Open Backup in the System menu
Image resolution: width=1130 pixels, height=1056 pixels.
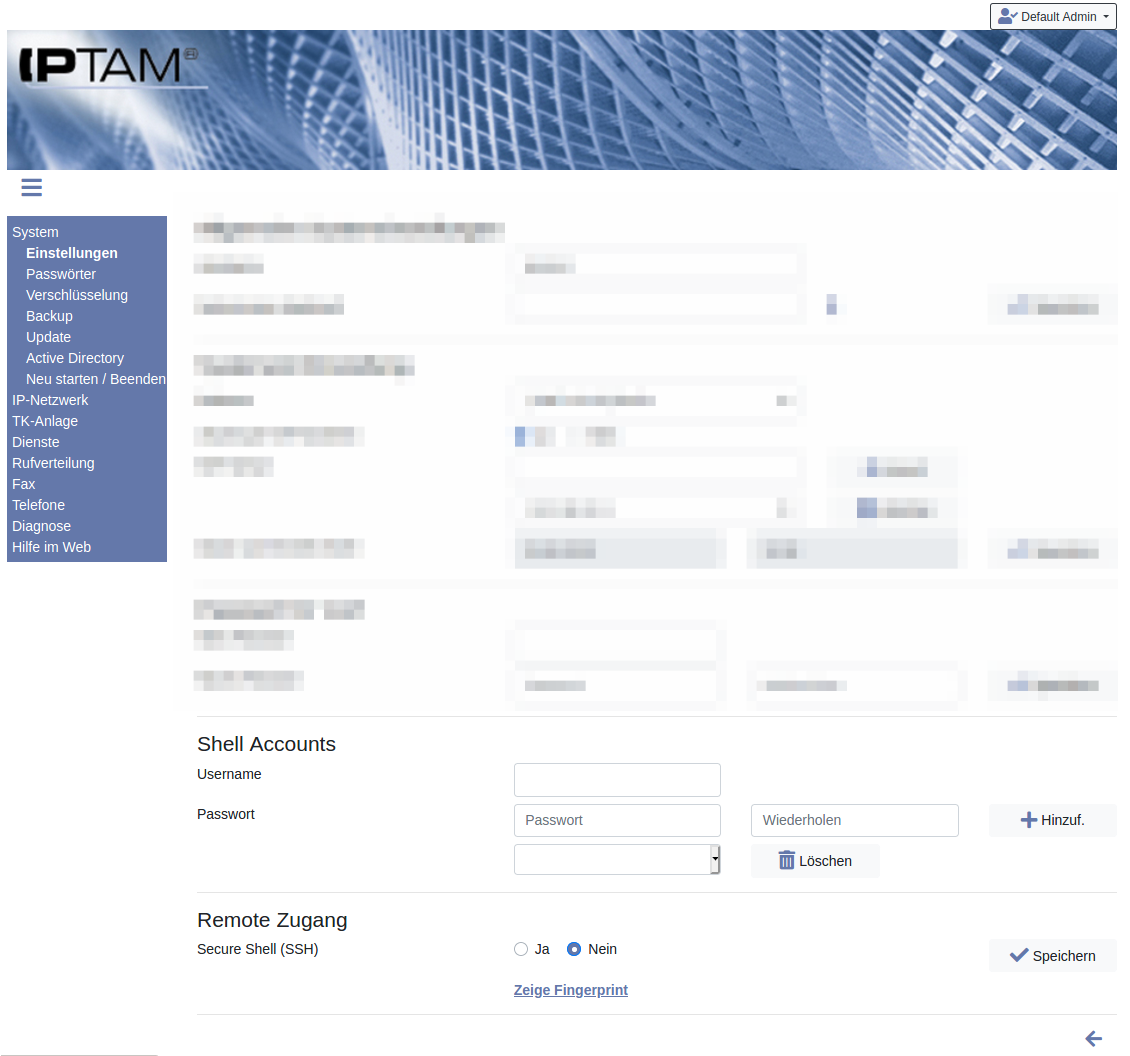point(49,316)
